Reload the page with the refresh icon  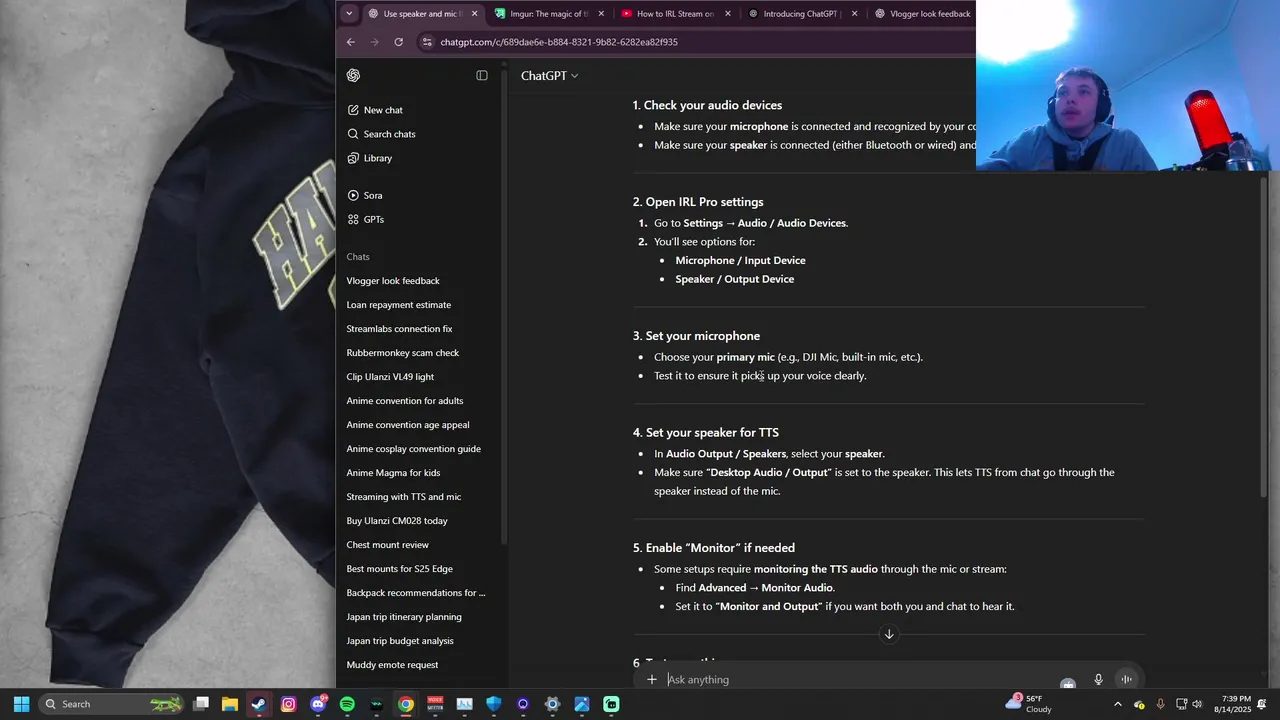click(399, 42)
